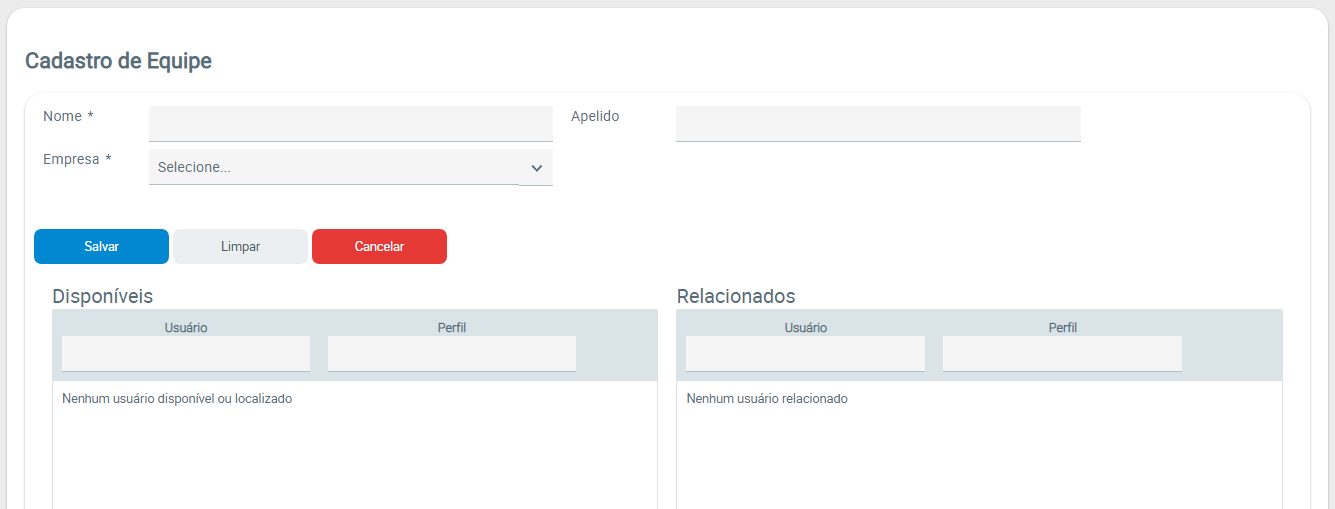Click the Usuário column header in Disponíveis
The width and height of the screenshot is (1335, 509).
tap(186, 327)
